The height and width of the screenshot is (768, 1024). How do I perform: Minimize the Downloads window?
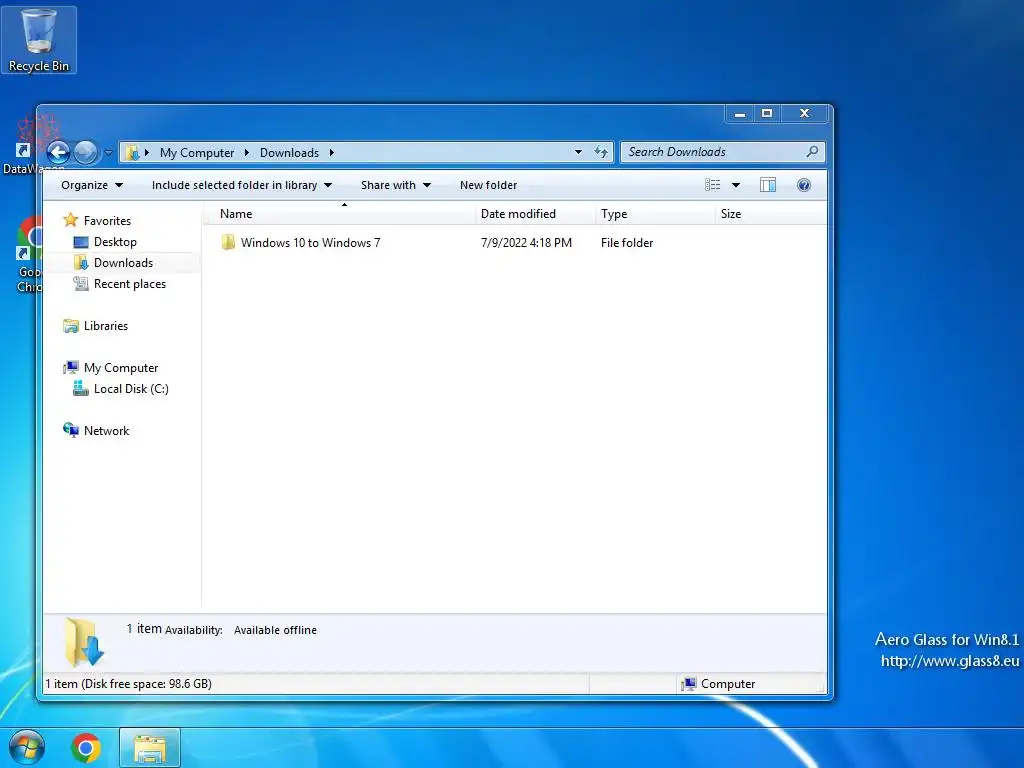tap(739, 114)
